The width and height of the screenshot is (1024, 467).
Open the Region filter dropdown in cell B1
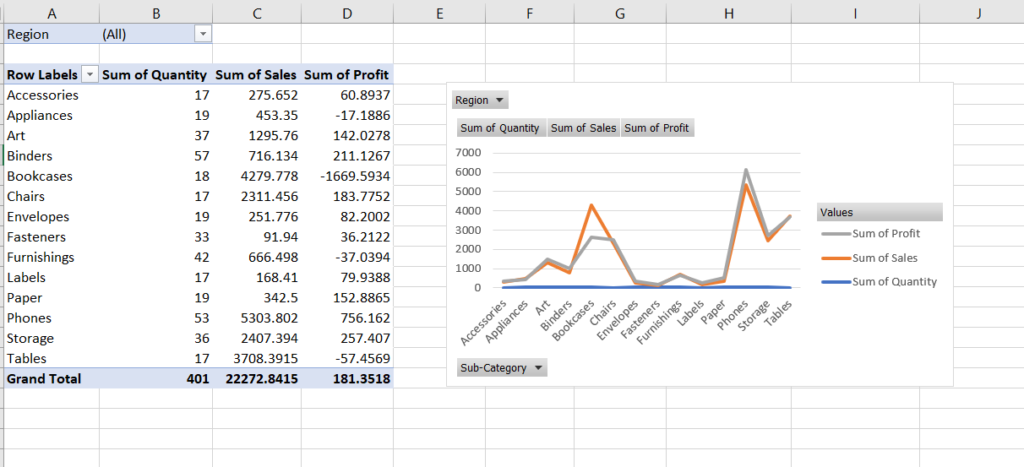204,33
